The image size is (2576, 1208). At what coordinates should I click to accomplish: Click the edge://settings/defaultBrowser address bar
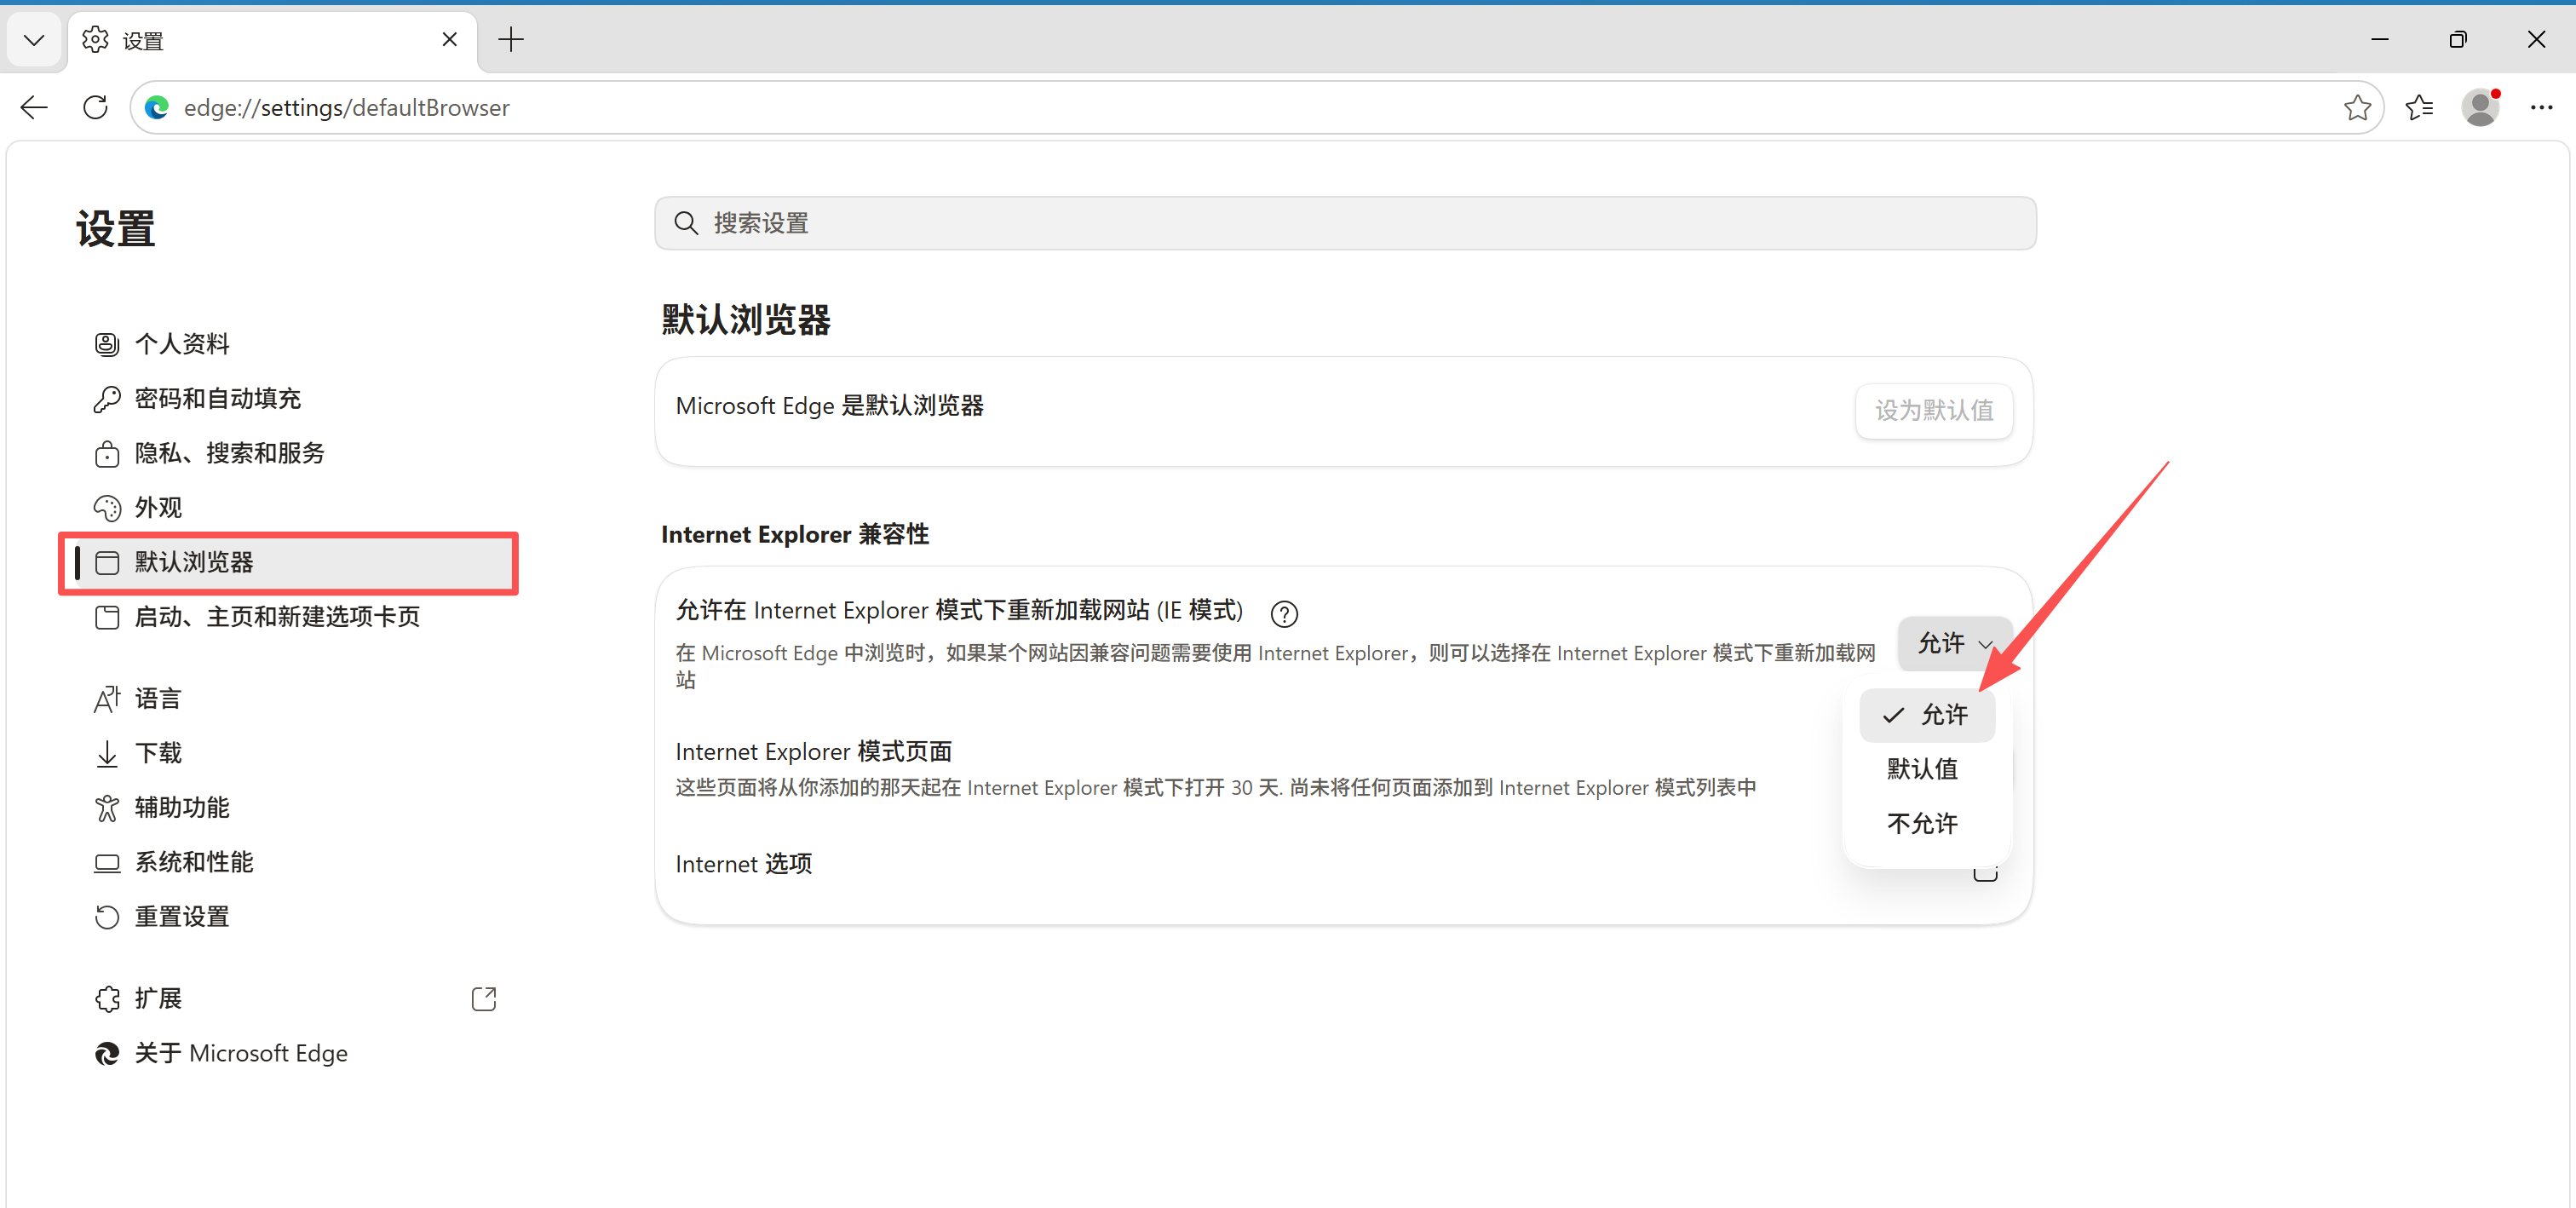click(1256, 107)
